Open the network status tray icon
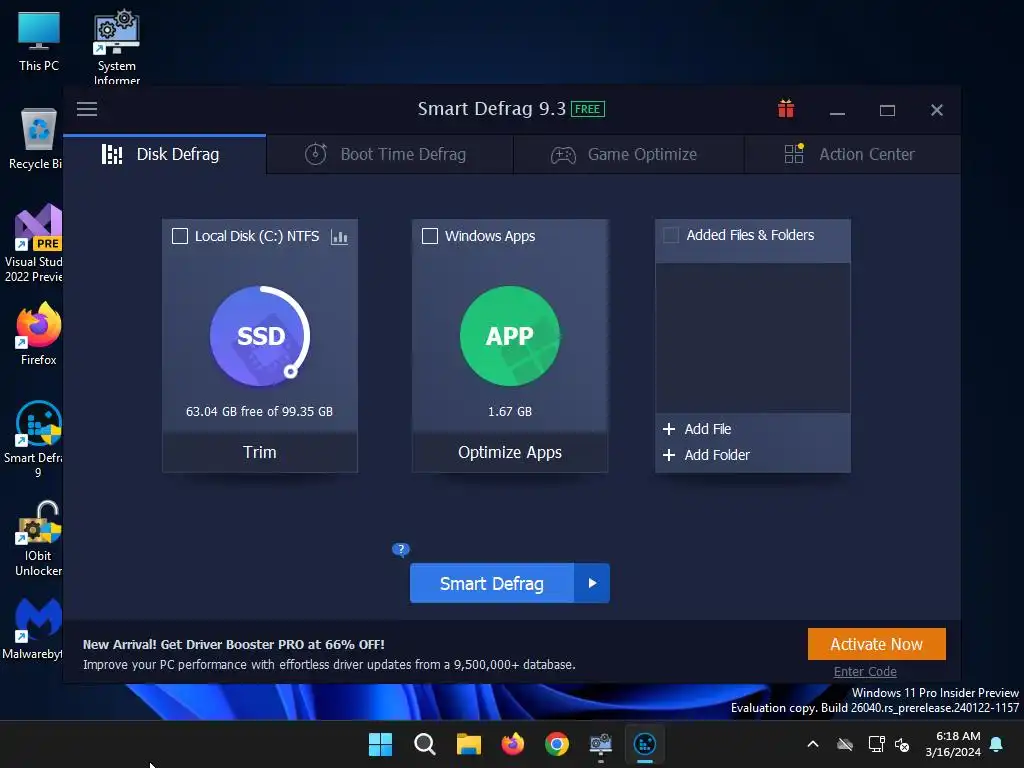The width and height of the screenshot is (1024, 768). 876,744
